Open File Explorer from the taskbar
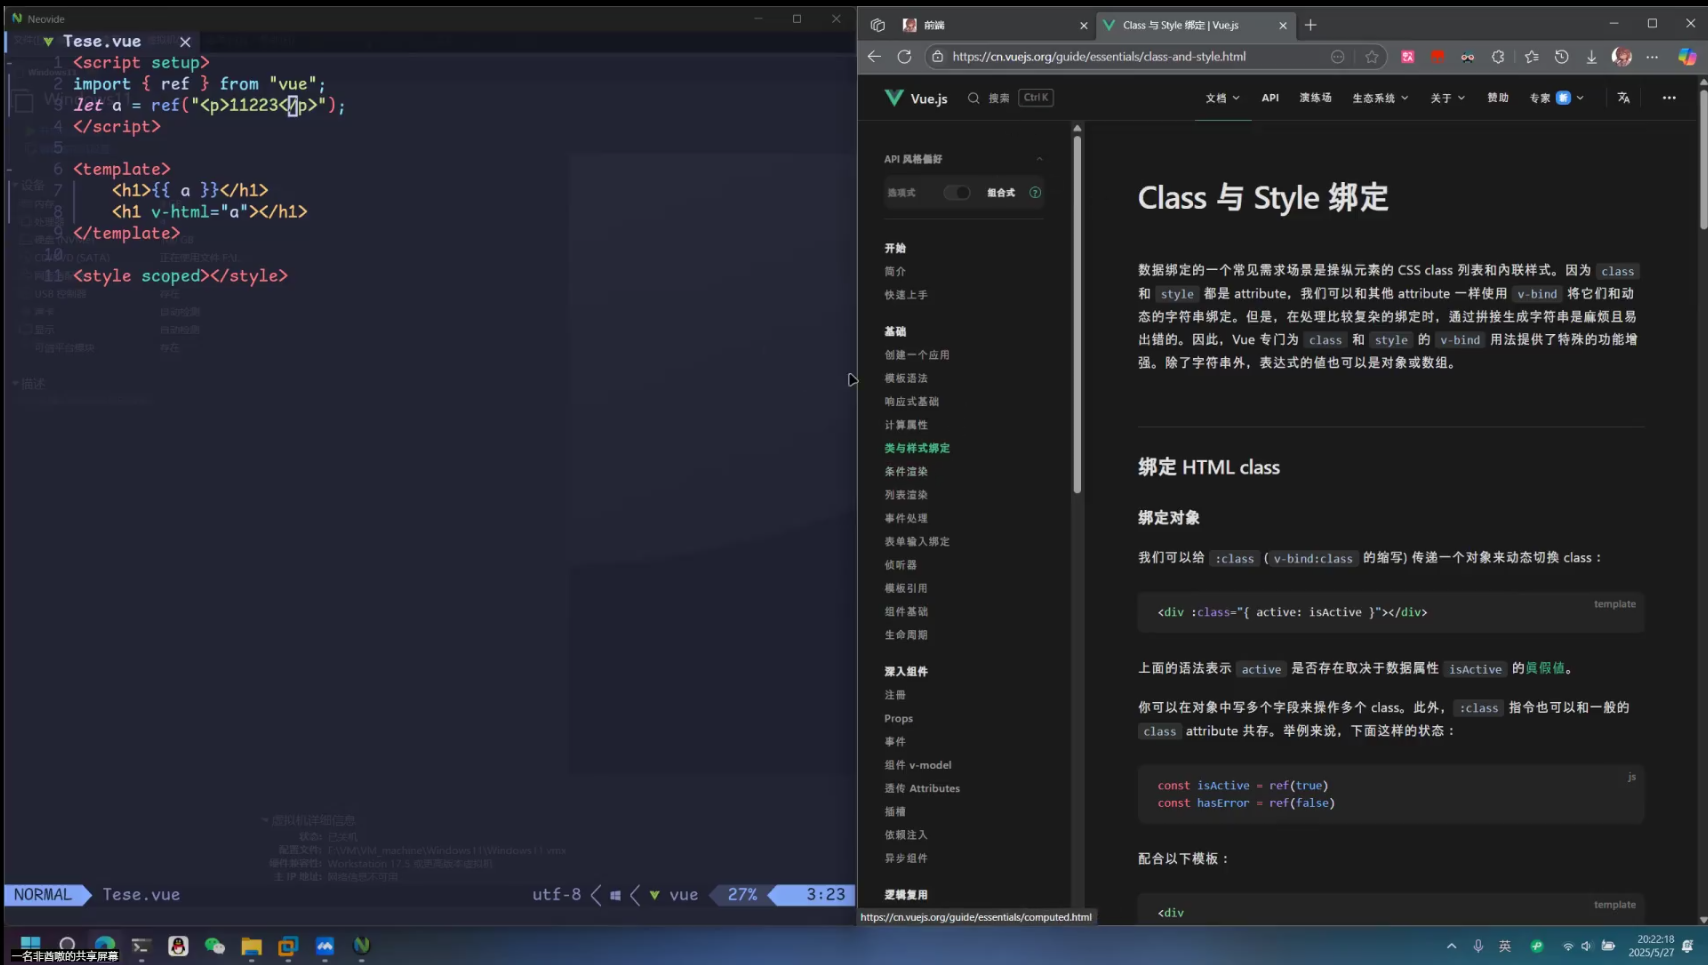Image resolution: width=1708 pixels, height=965 pixels. [x=251, y=945]
